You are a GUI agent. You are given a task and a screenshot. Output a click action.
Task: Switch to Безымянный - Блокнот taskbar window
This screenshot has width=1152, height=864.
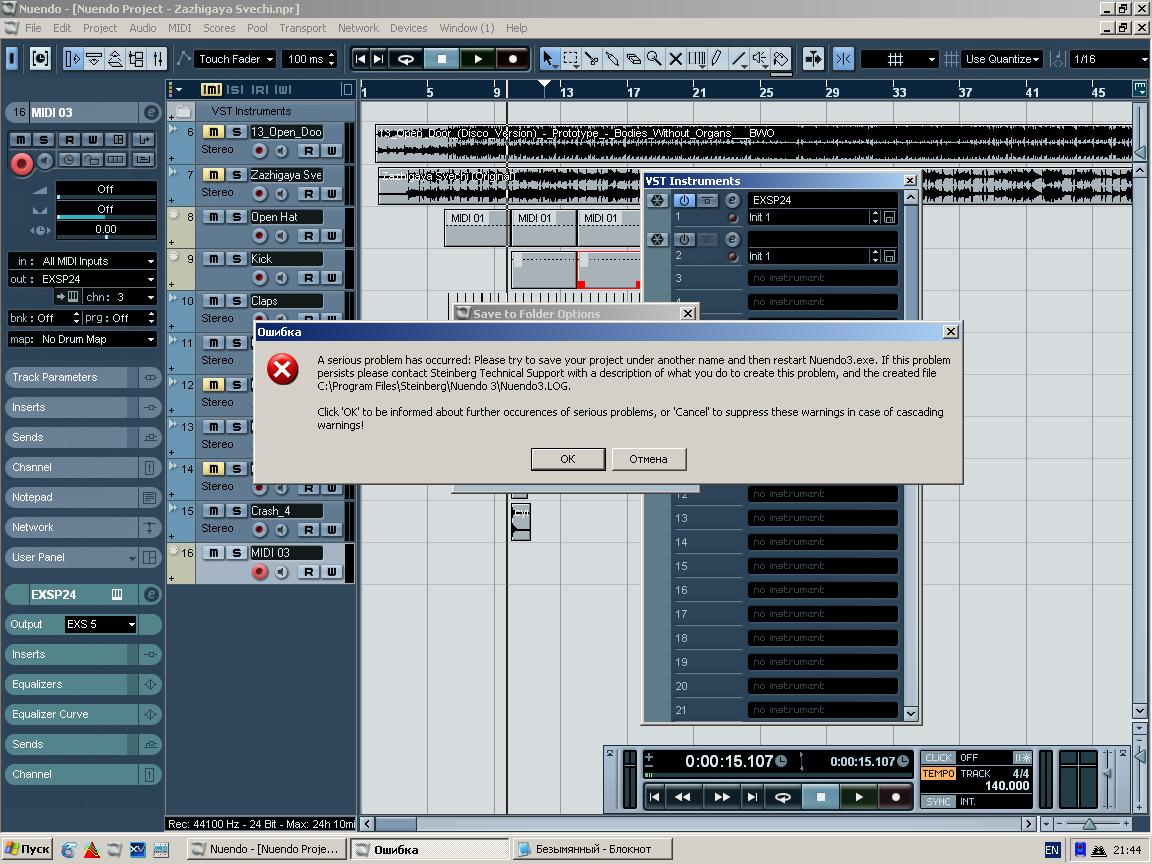[x=592, y=849]
